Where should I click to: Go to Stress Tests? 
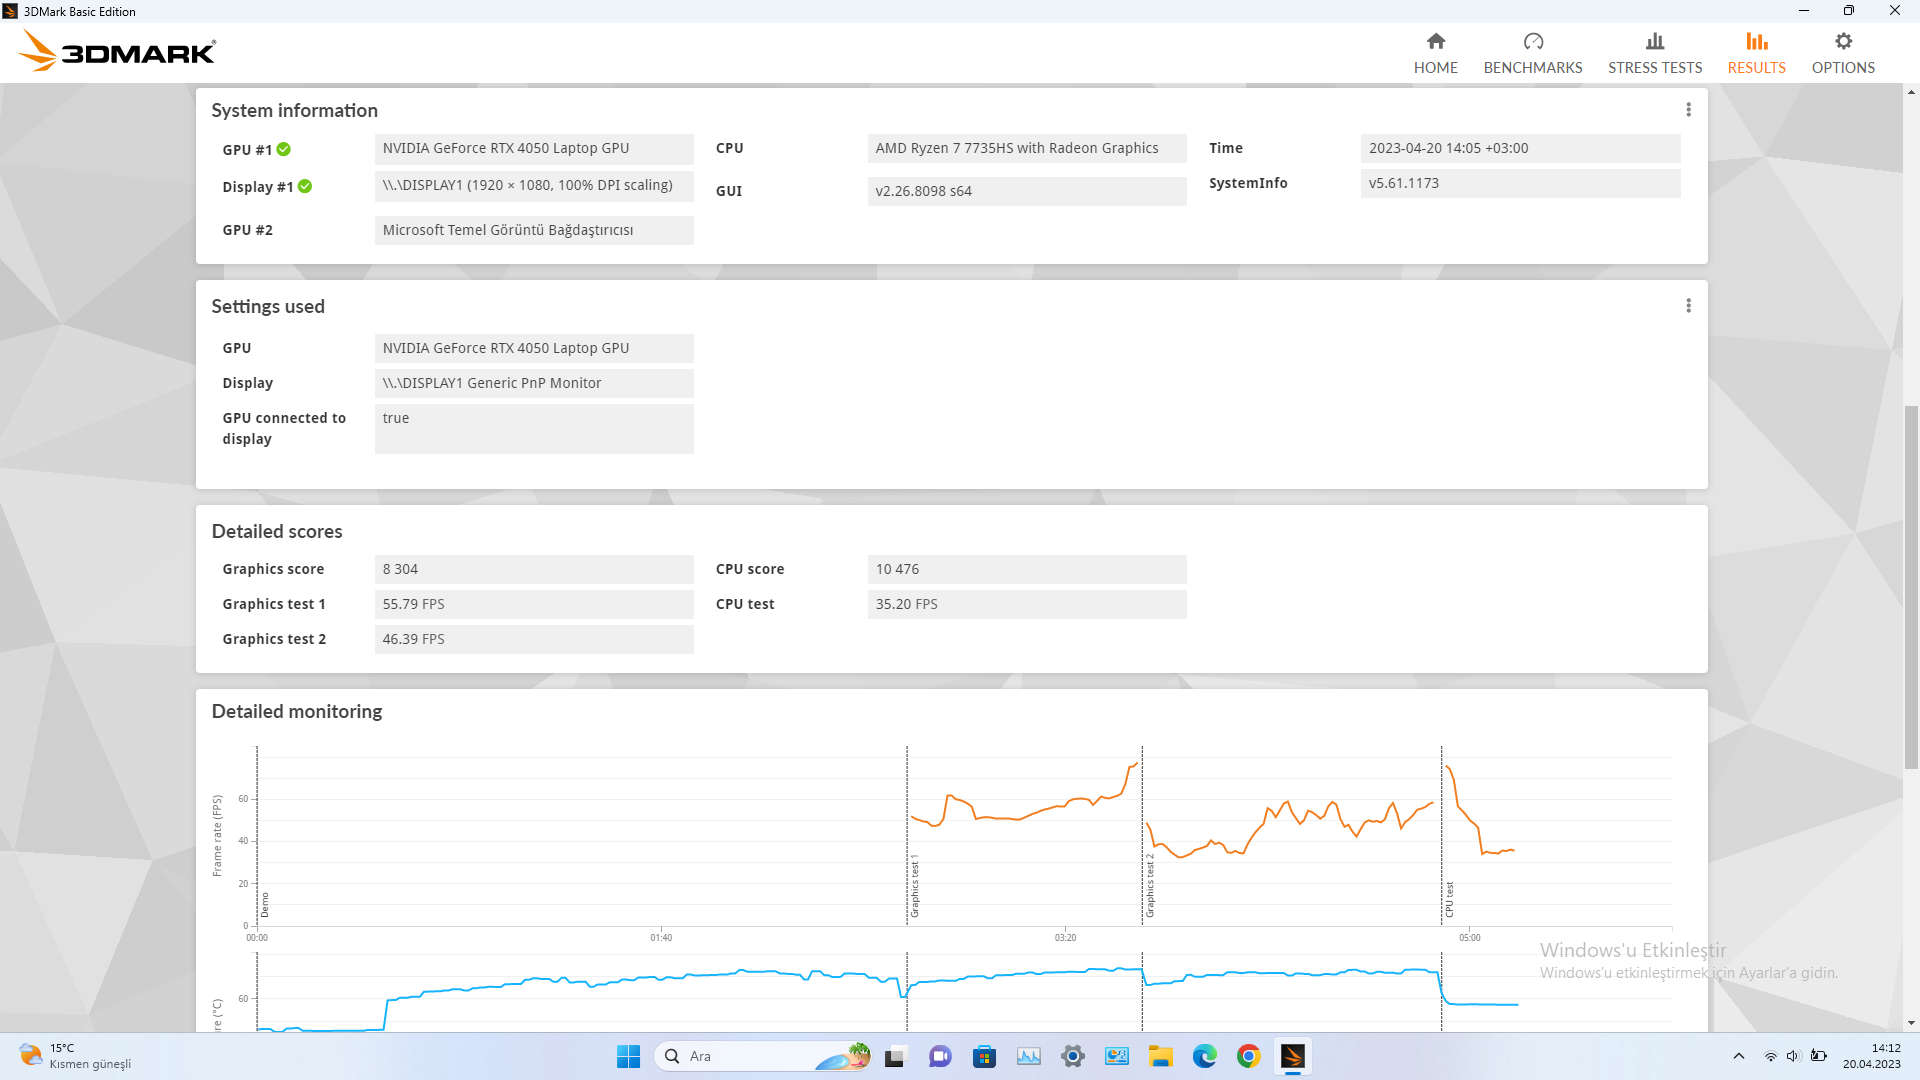[1654, 52]
